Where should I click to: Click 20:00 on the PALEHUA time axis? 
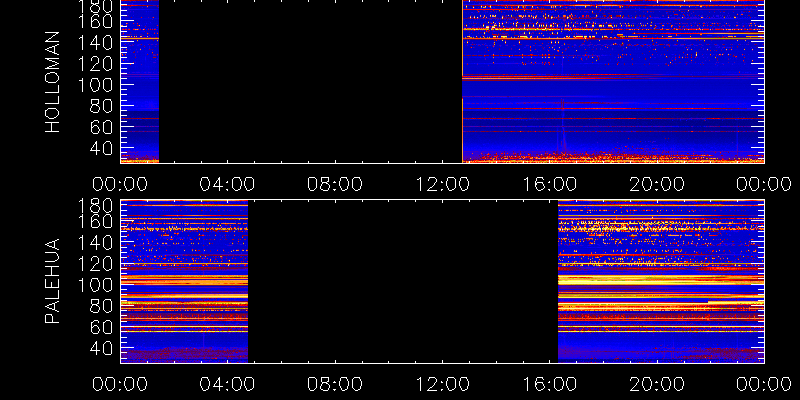pos(657,384)
